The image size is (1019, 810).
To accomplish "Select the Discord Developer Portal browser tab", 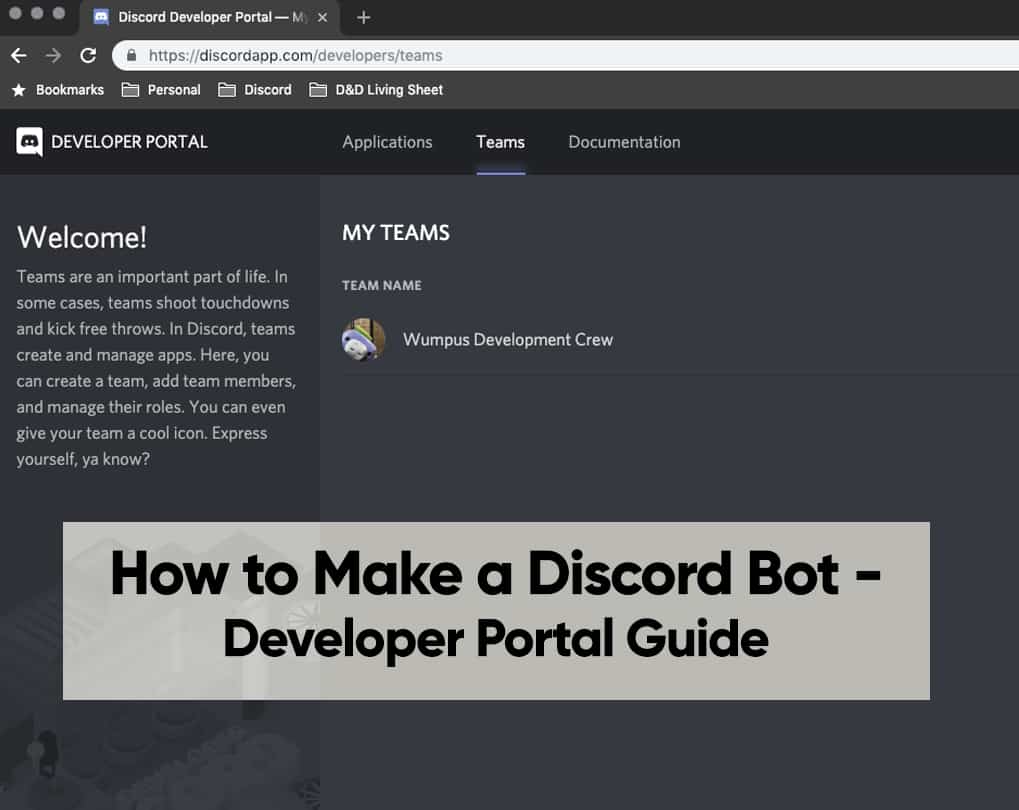I will coord(209,18).
